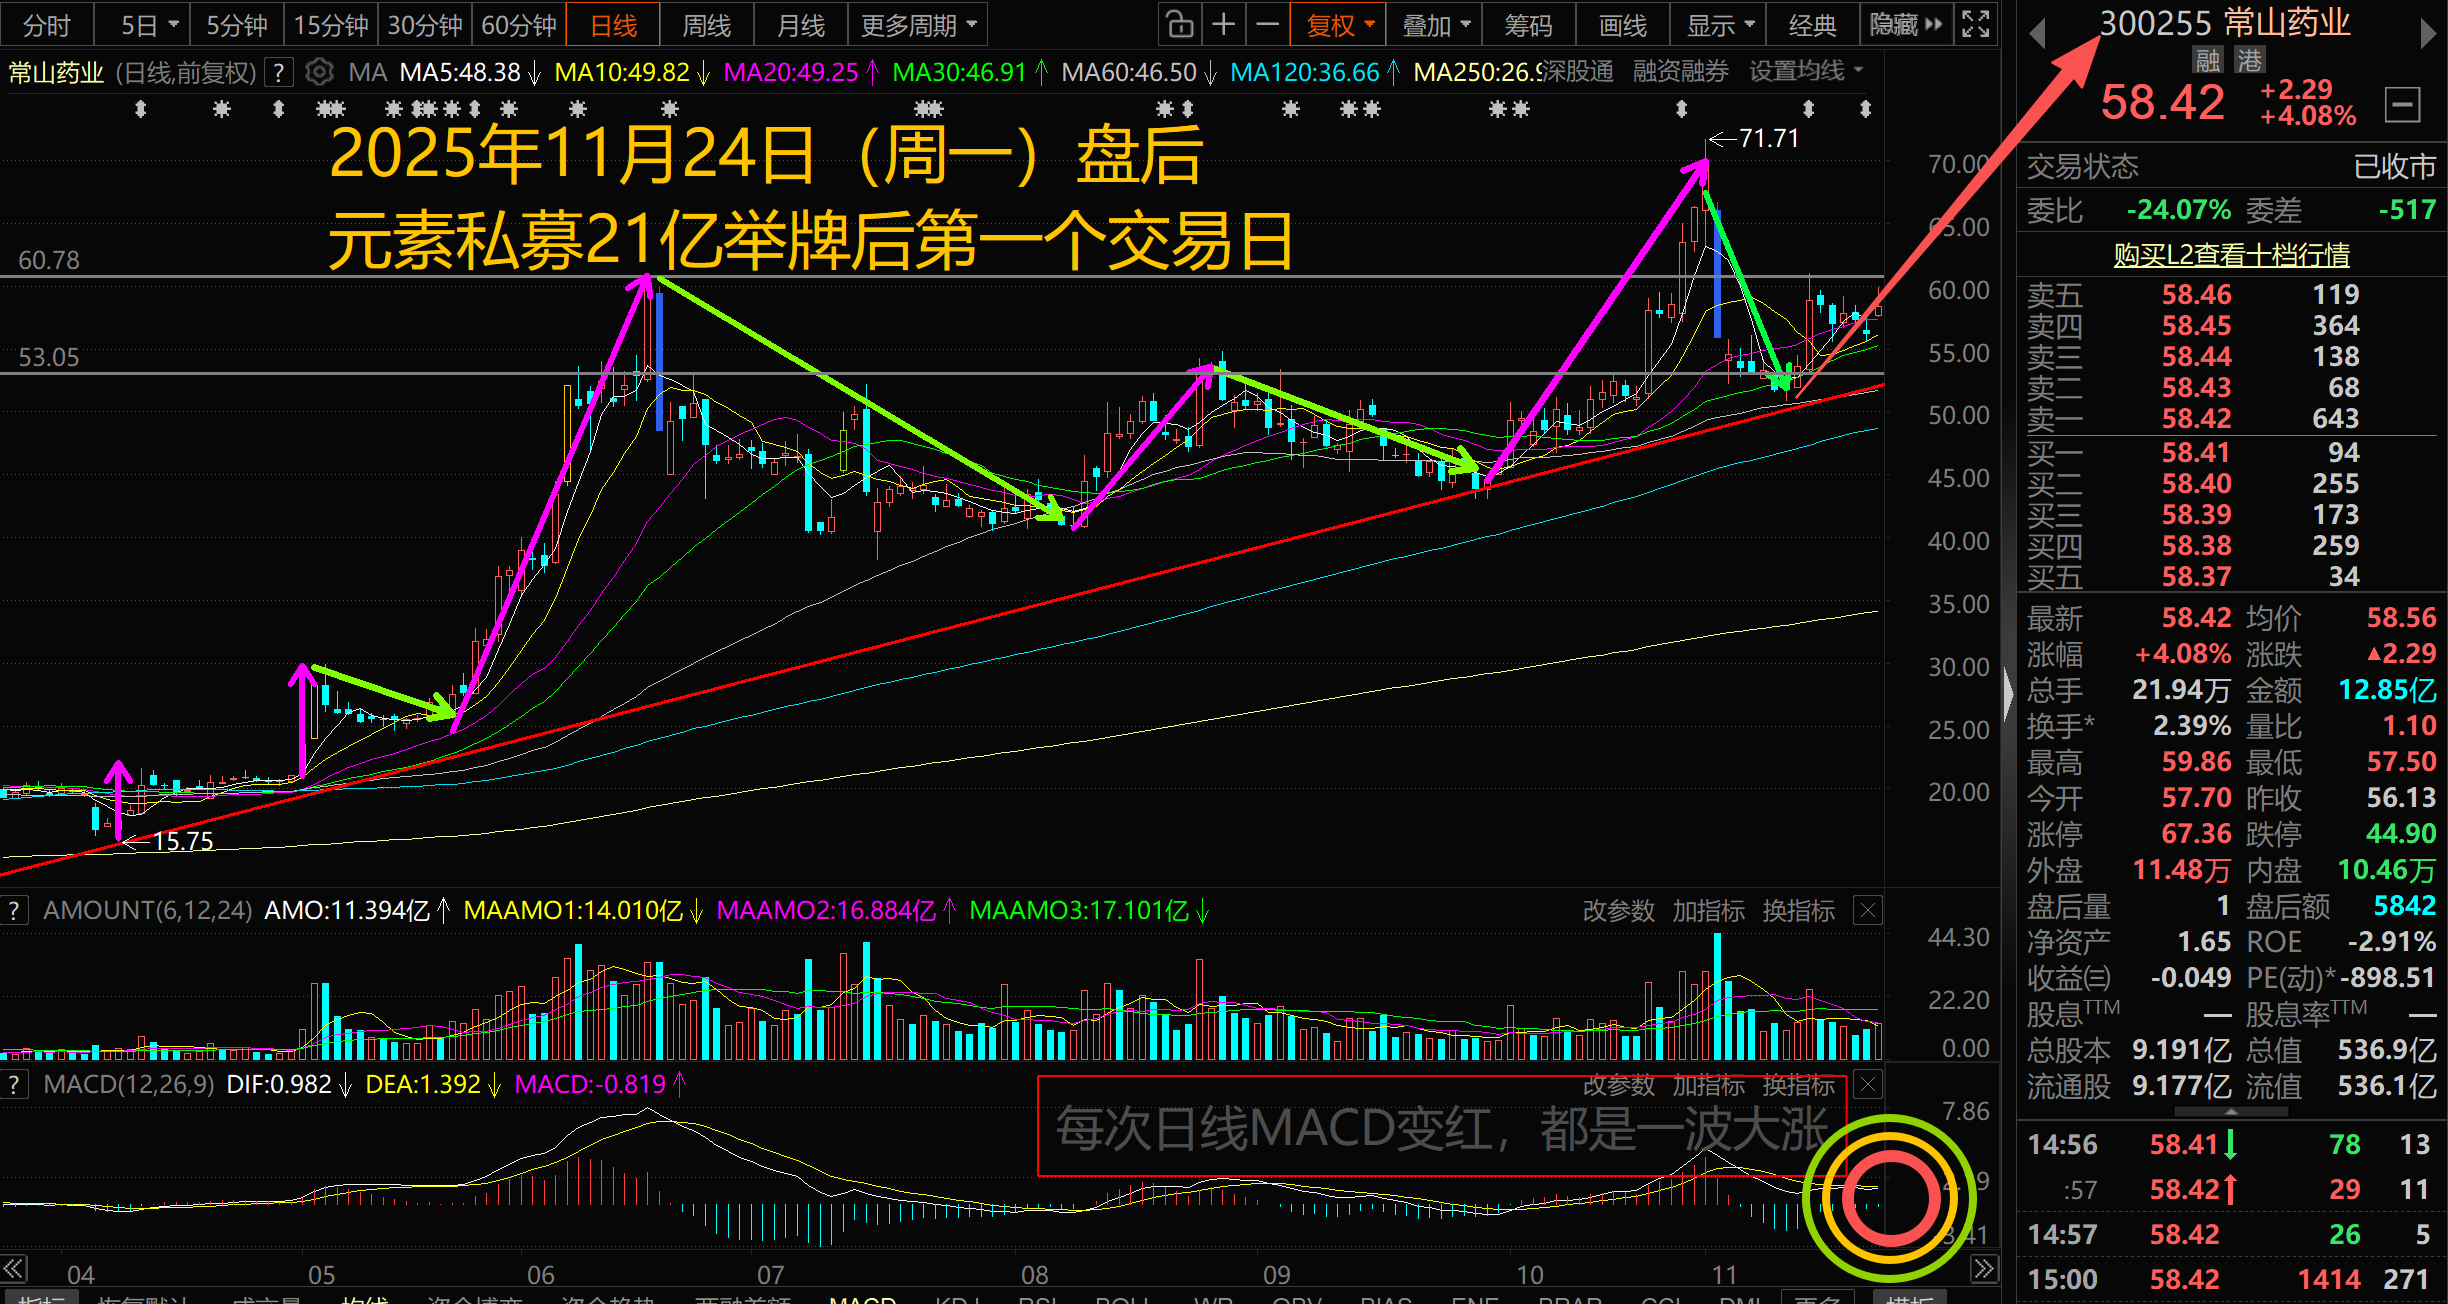Click the chart lock icon

pos(1180,24)
